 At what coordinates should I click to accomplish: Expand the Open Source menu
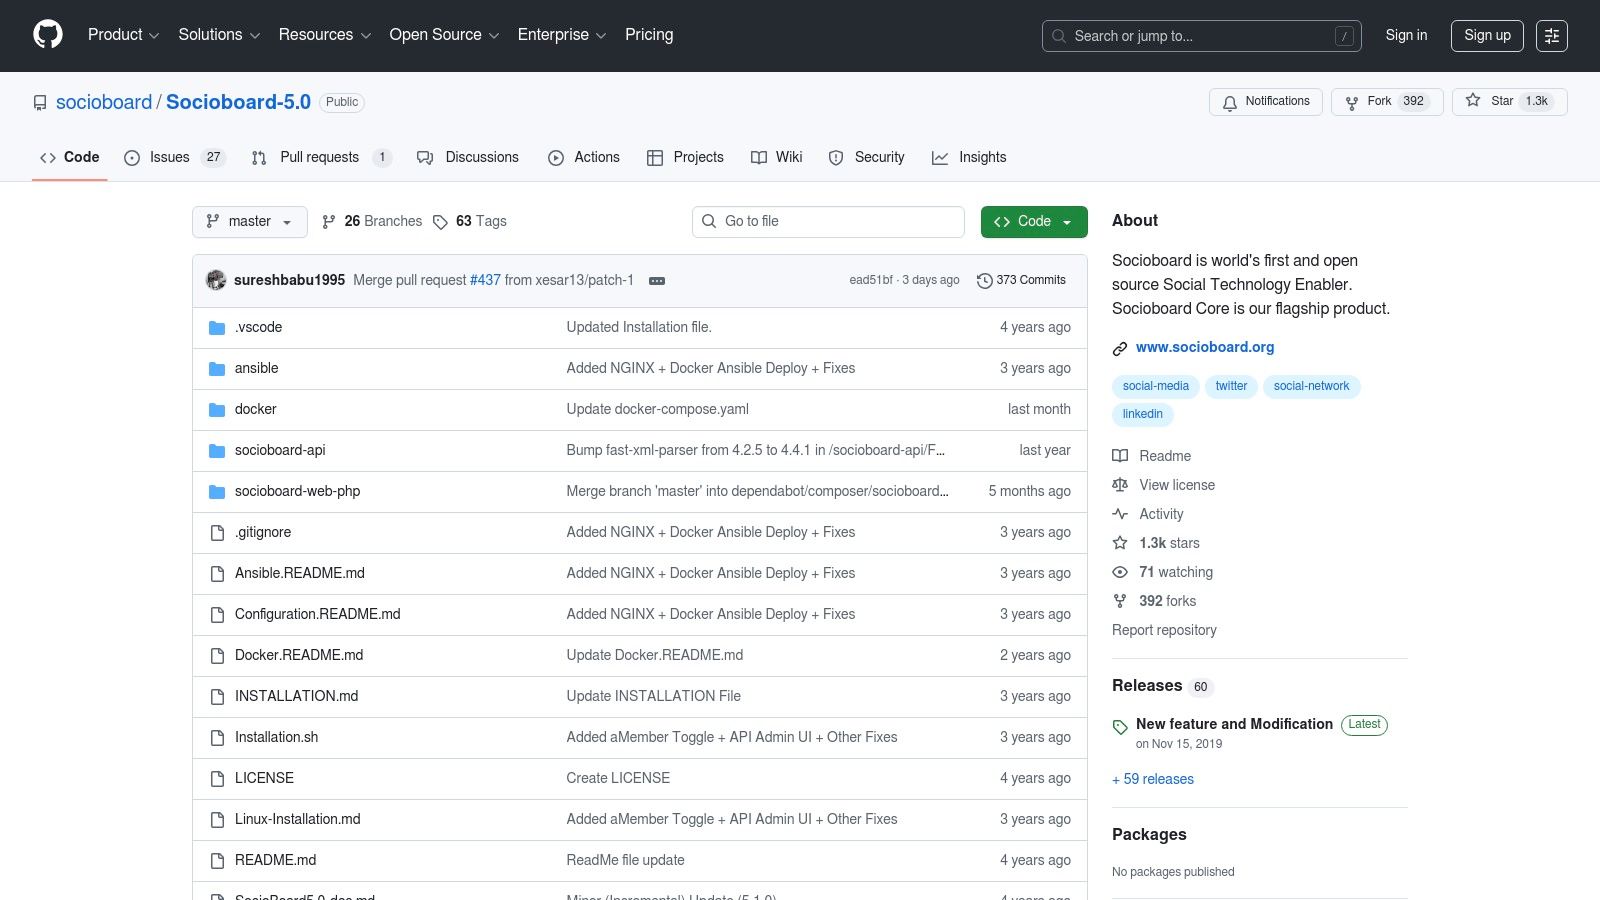coord(444,35)
